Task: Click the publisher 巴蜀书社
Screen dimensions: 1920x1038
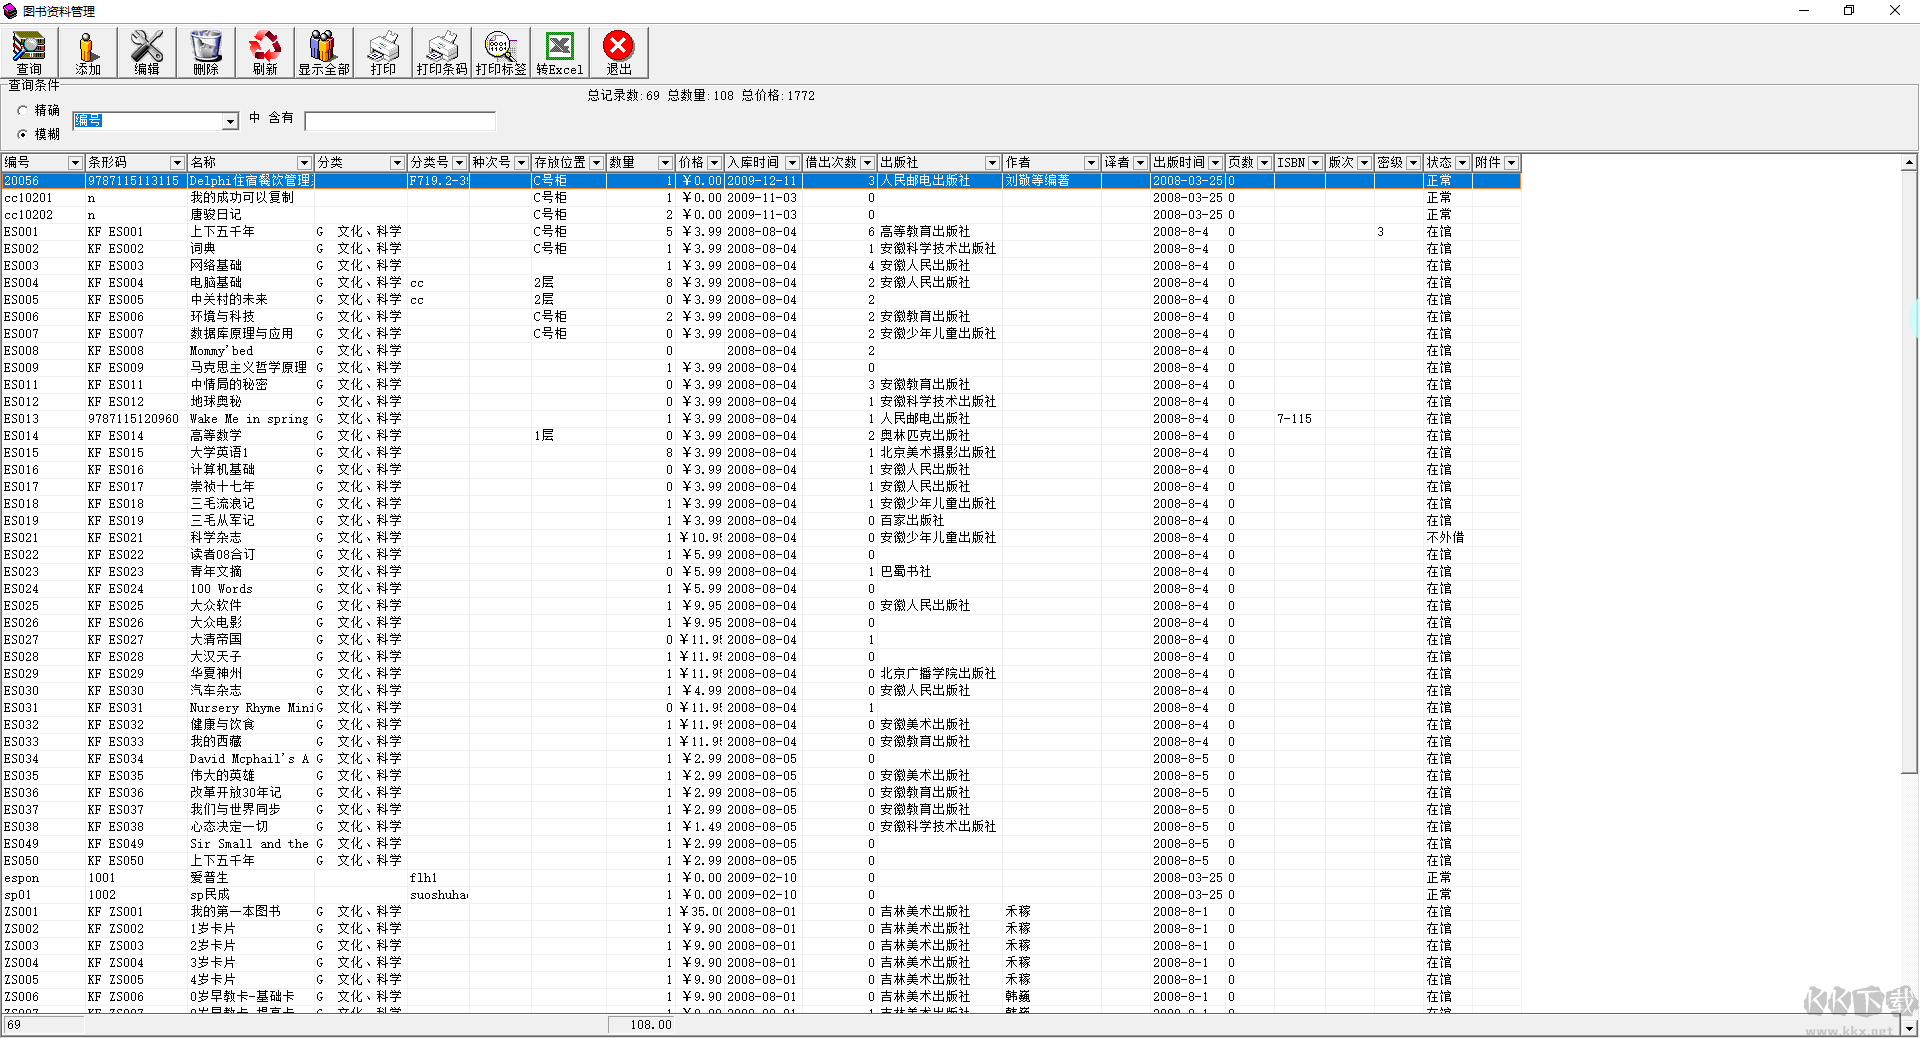Action: [x=906, y=572]
